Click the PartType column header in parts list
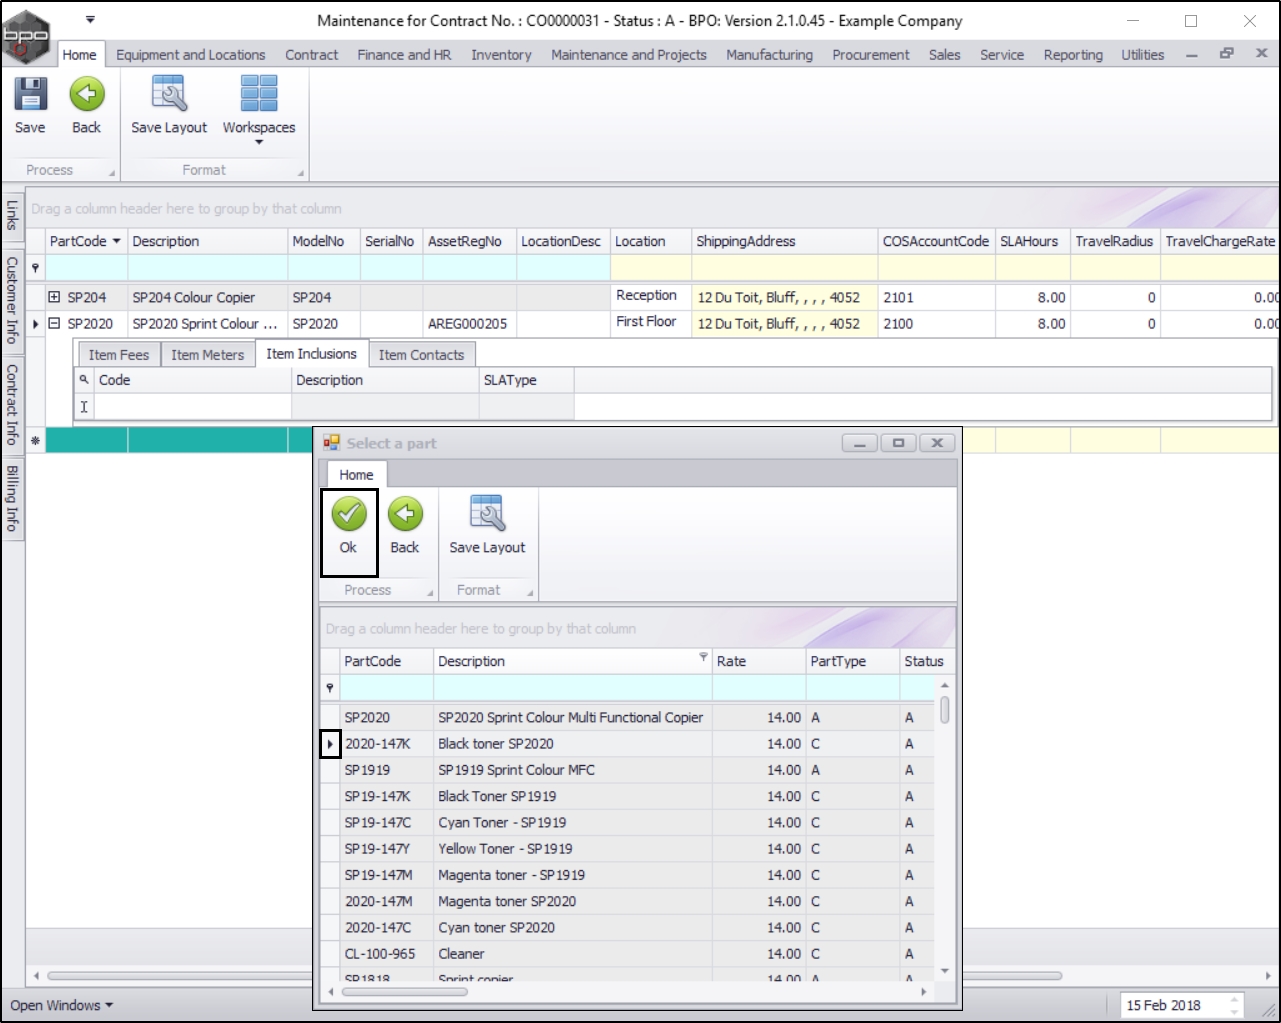This screenshot has width=1281, height=1023. 853,661
